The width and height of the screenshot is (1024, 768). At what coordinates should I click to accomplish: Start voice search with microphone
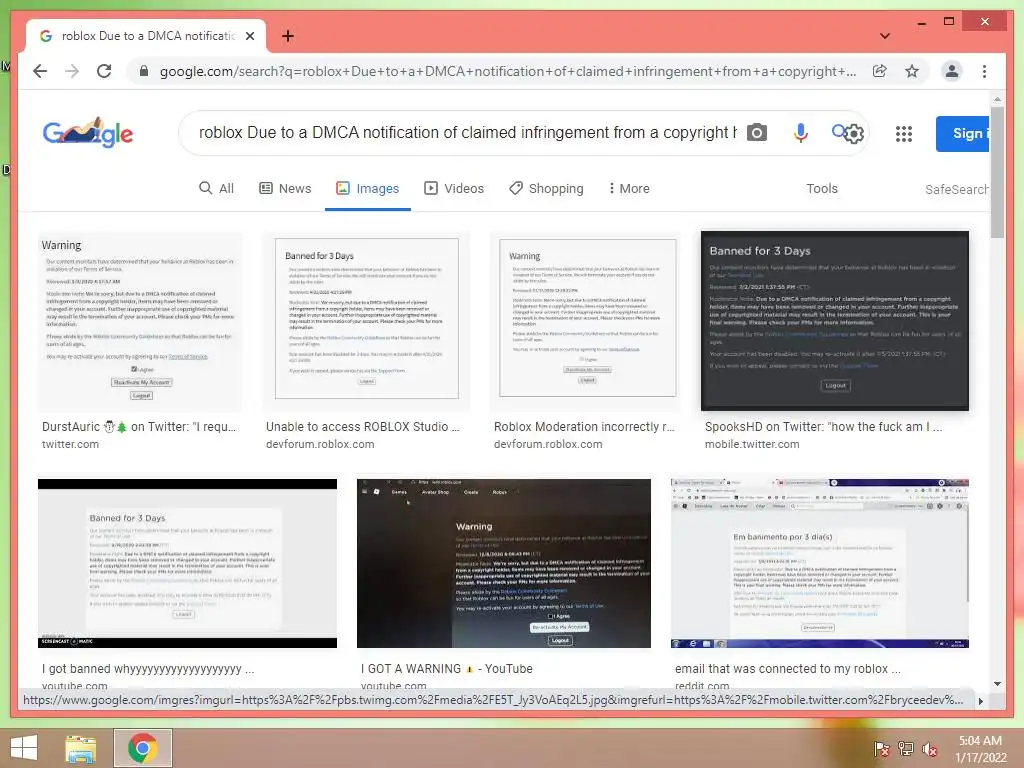801,133
